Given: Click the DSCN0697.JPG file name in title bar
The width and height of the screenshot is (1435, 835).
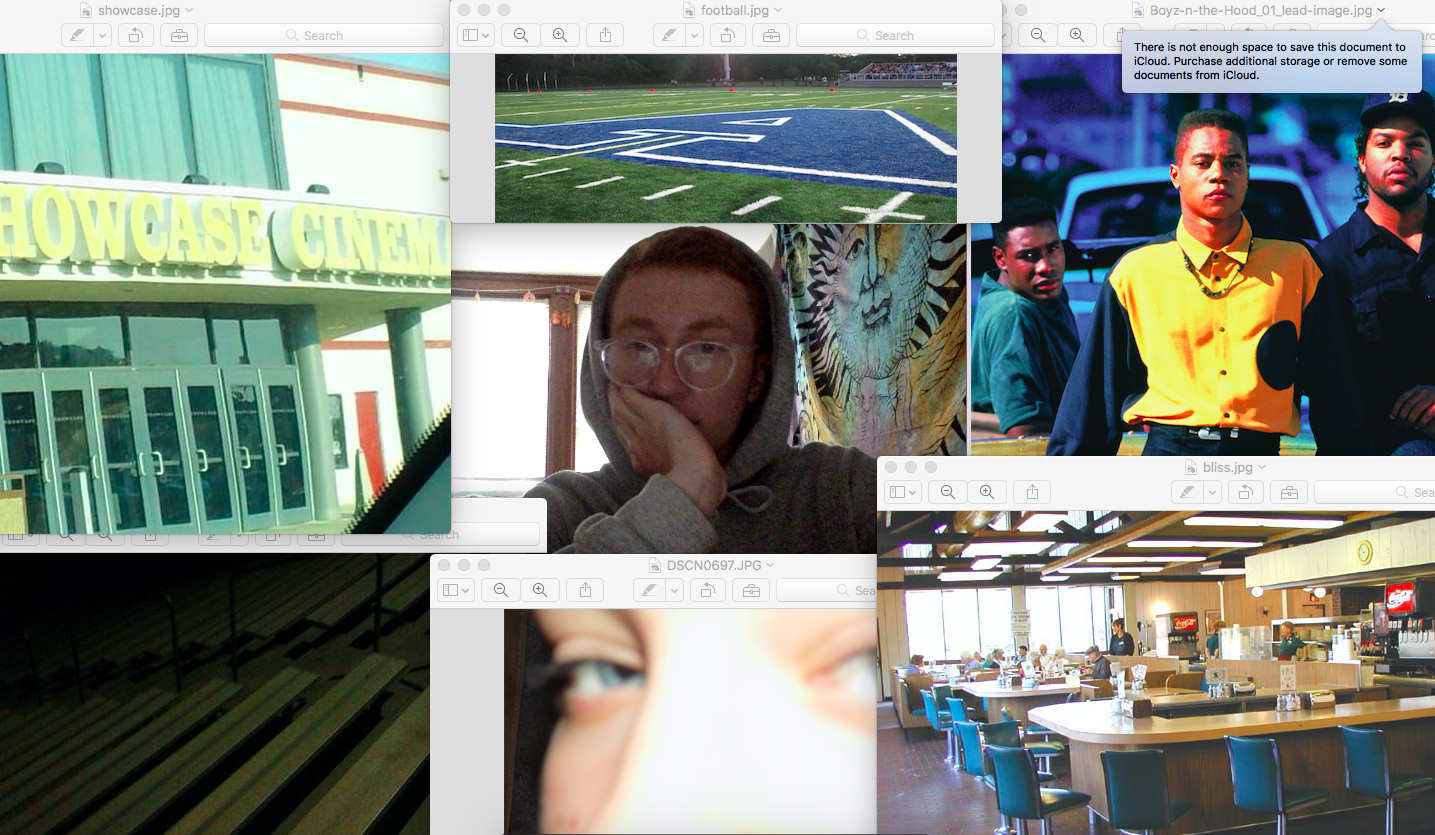Looking at the screenshot, I should tap(714, 566).
